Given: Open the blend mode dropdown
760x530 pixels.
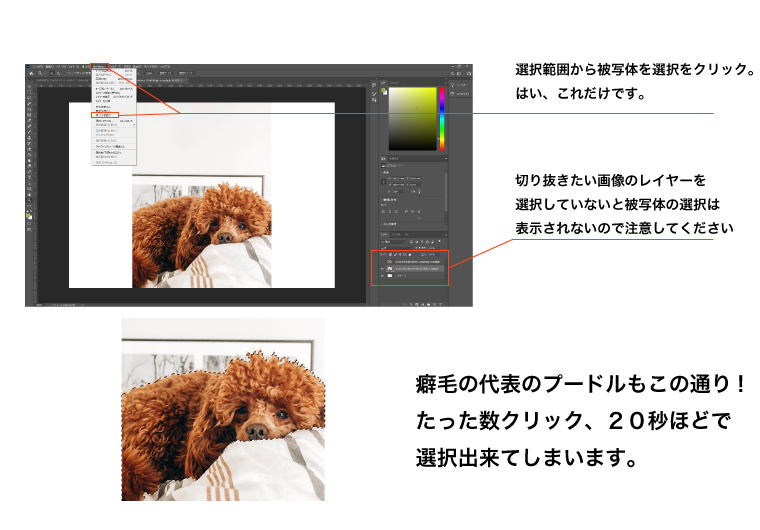Looking at the screenshot, I should (397, 248).
